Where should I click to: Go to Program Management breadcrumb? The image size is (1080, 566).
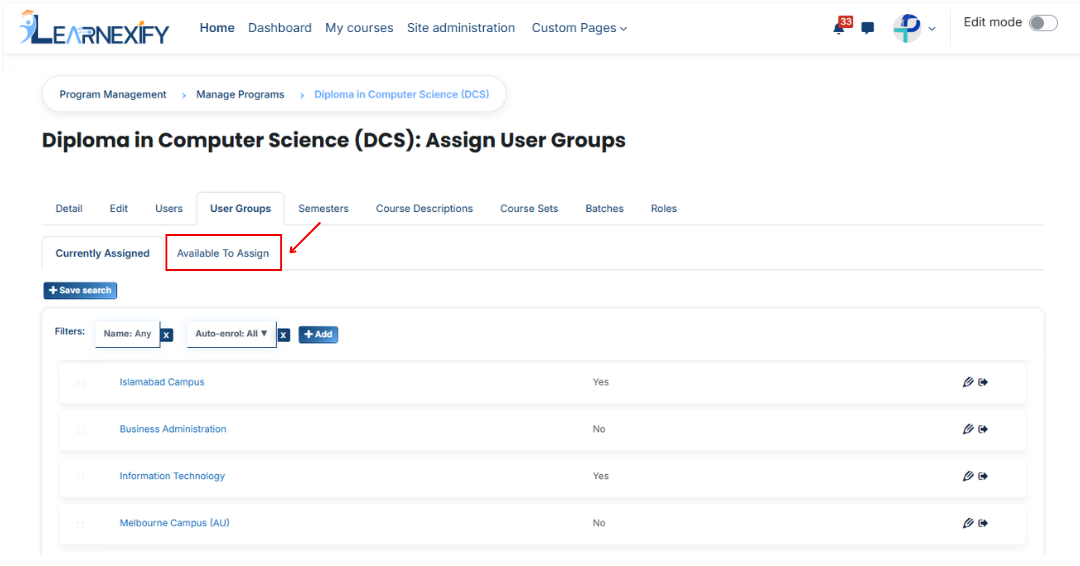pyautogui.click(x=113, y=94)
